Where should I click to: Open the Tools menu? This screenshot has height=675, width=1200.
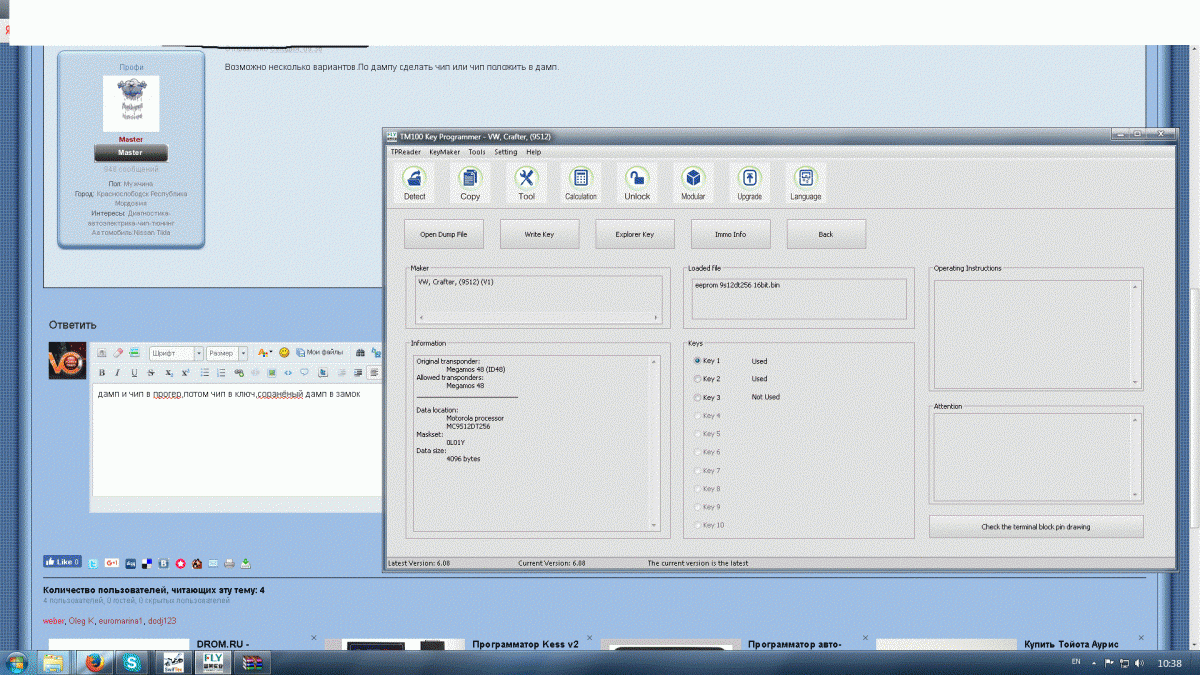(477, 152)
